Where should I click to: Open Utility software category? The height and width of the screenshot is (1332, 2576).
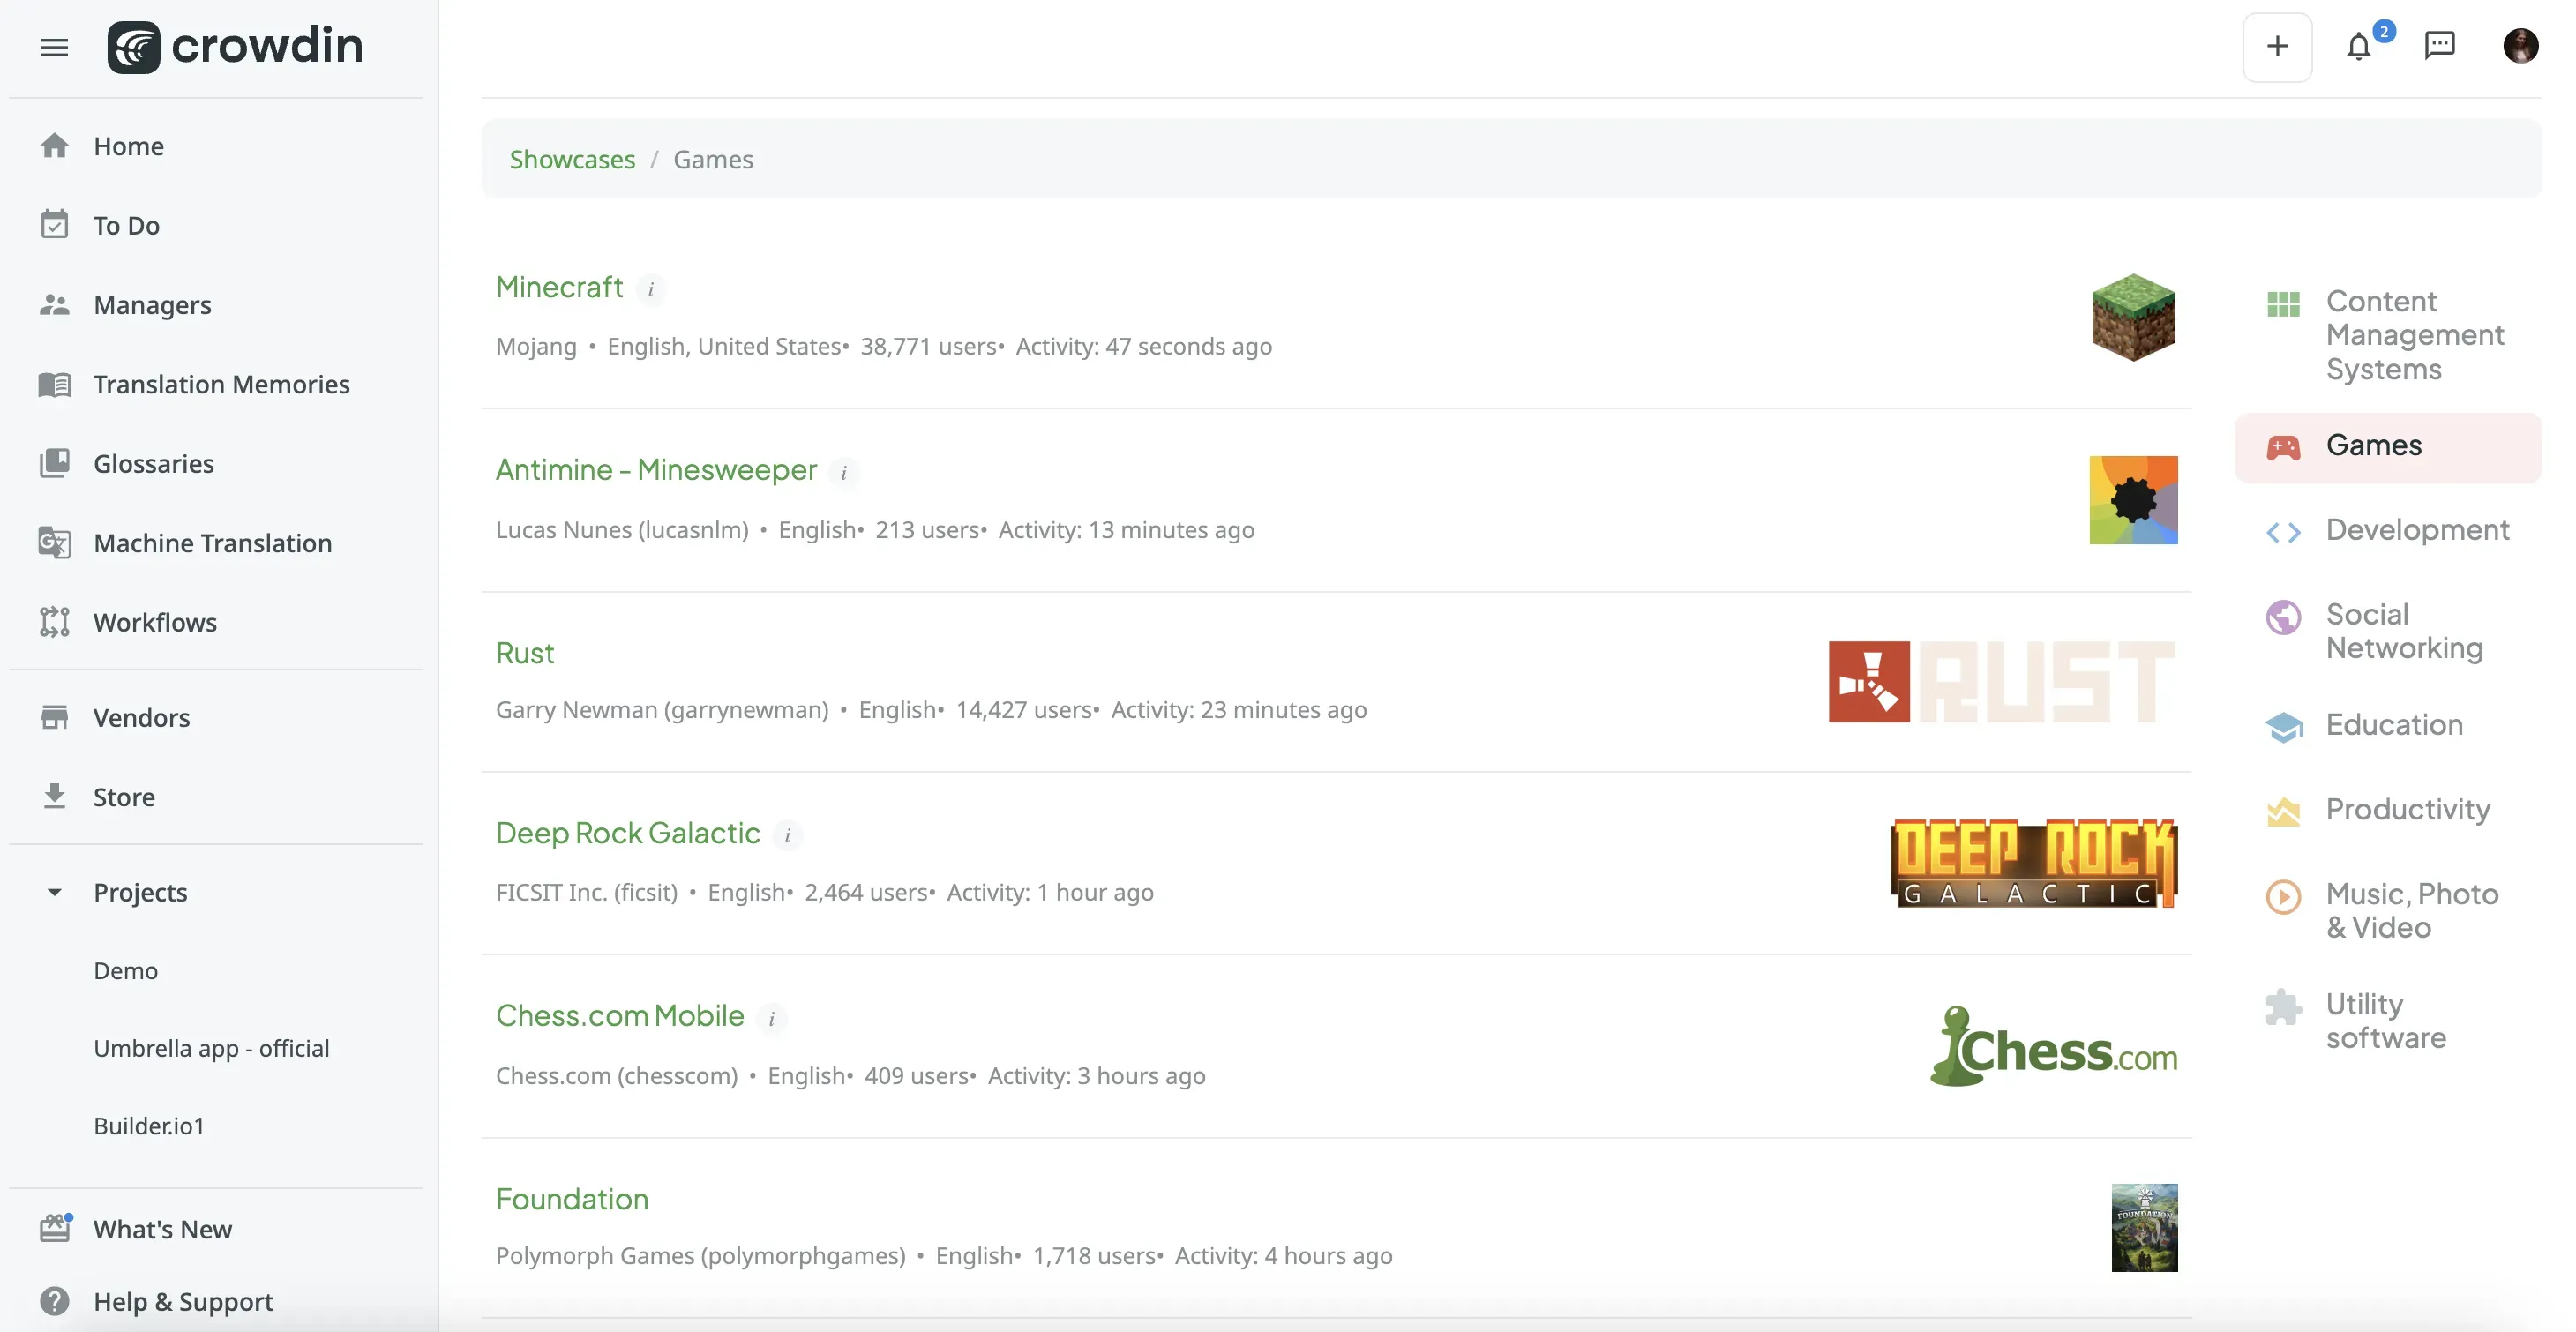pyautogui.click(x=2385, y=1020)
